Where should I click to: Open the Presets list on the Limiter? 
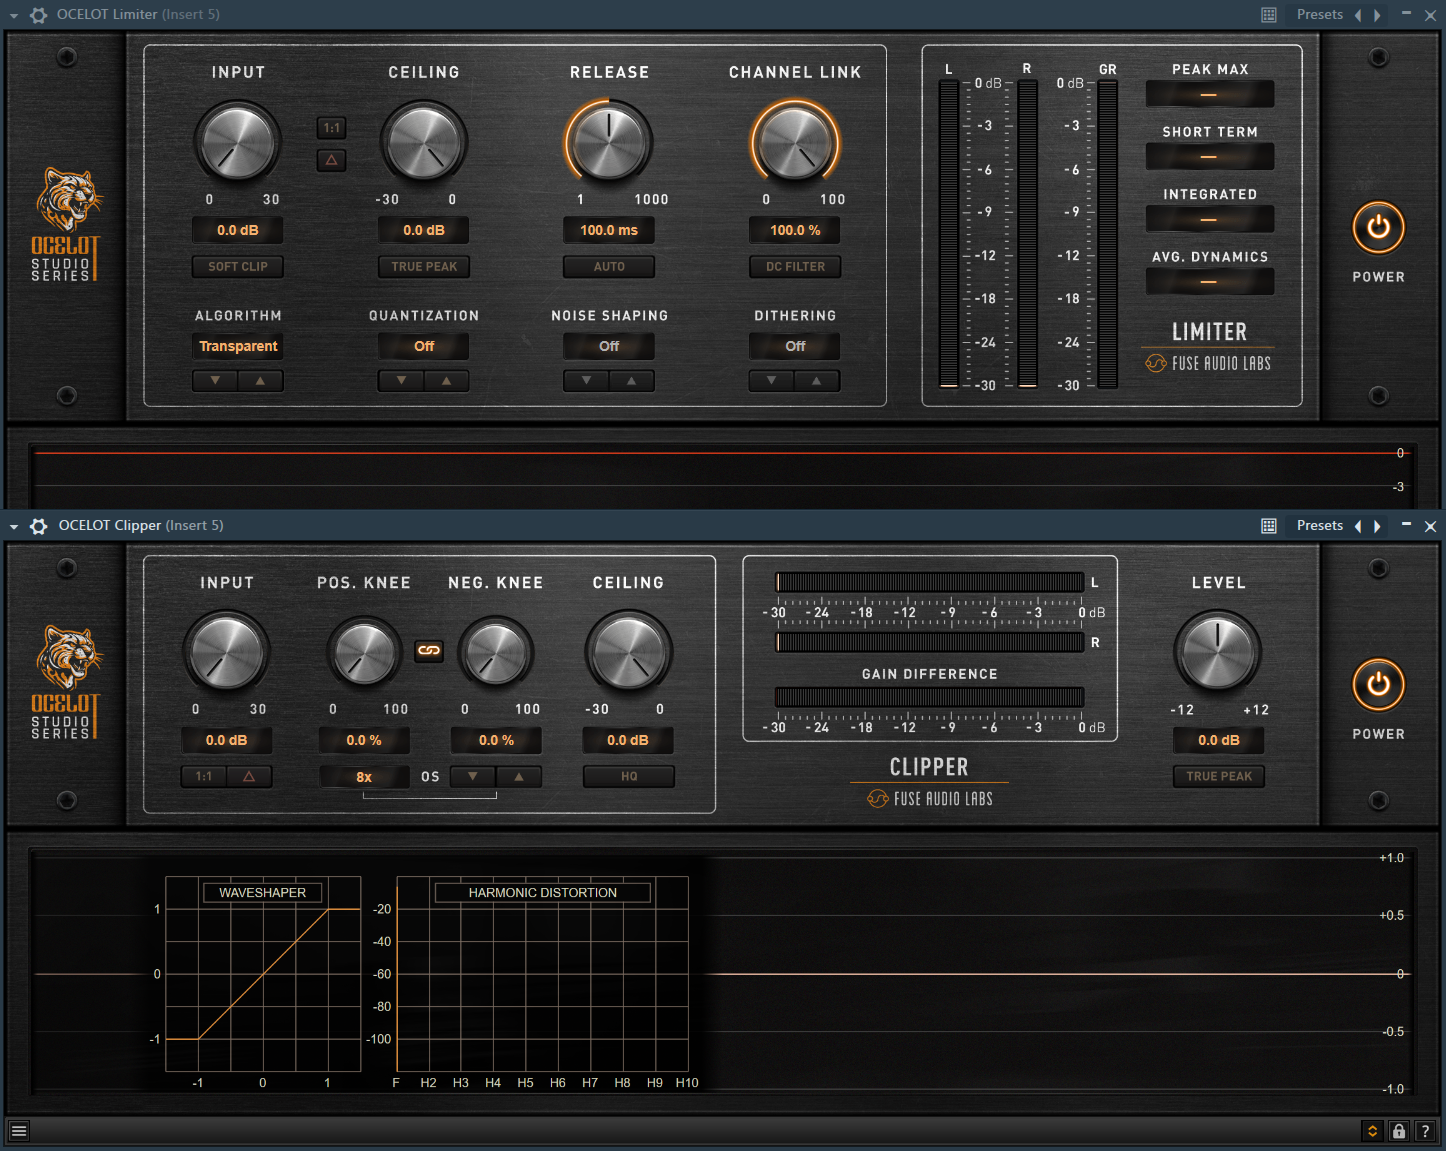[x=1320, y=14]
